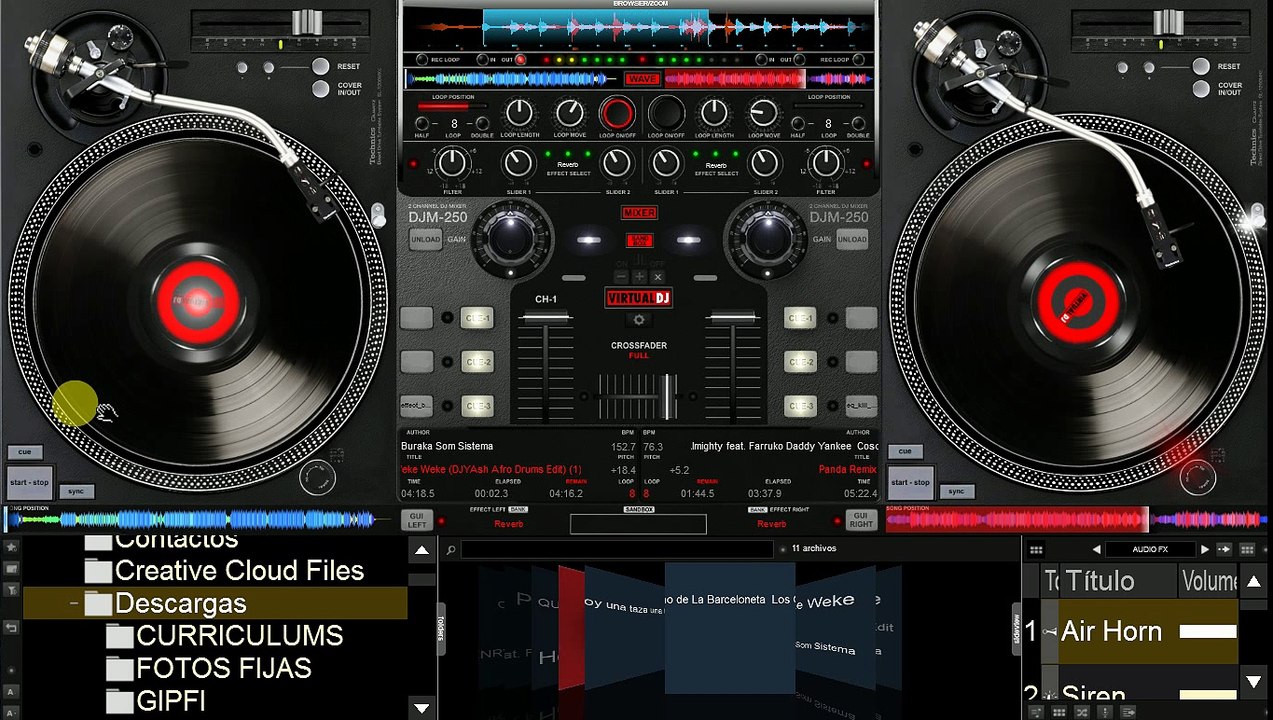Viewport: 1273px width, 720px height.
Task: Click the left deck CUE-3 button
Action: [x=478, y=406]
